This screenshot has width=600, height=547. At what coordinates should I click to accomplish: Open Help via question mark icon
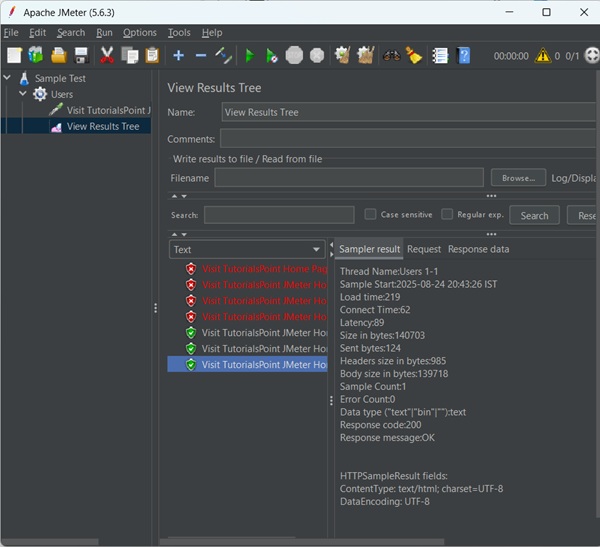click(x=464, y=56)
